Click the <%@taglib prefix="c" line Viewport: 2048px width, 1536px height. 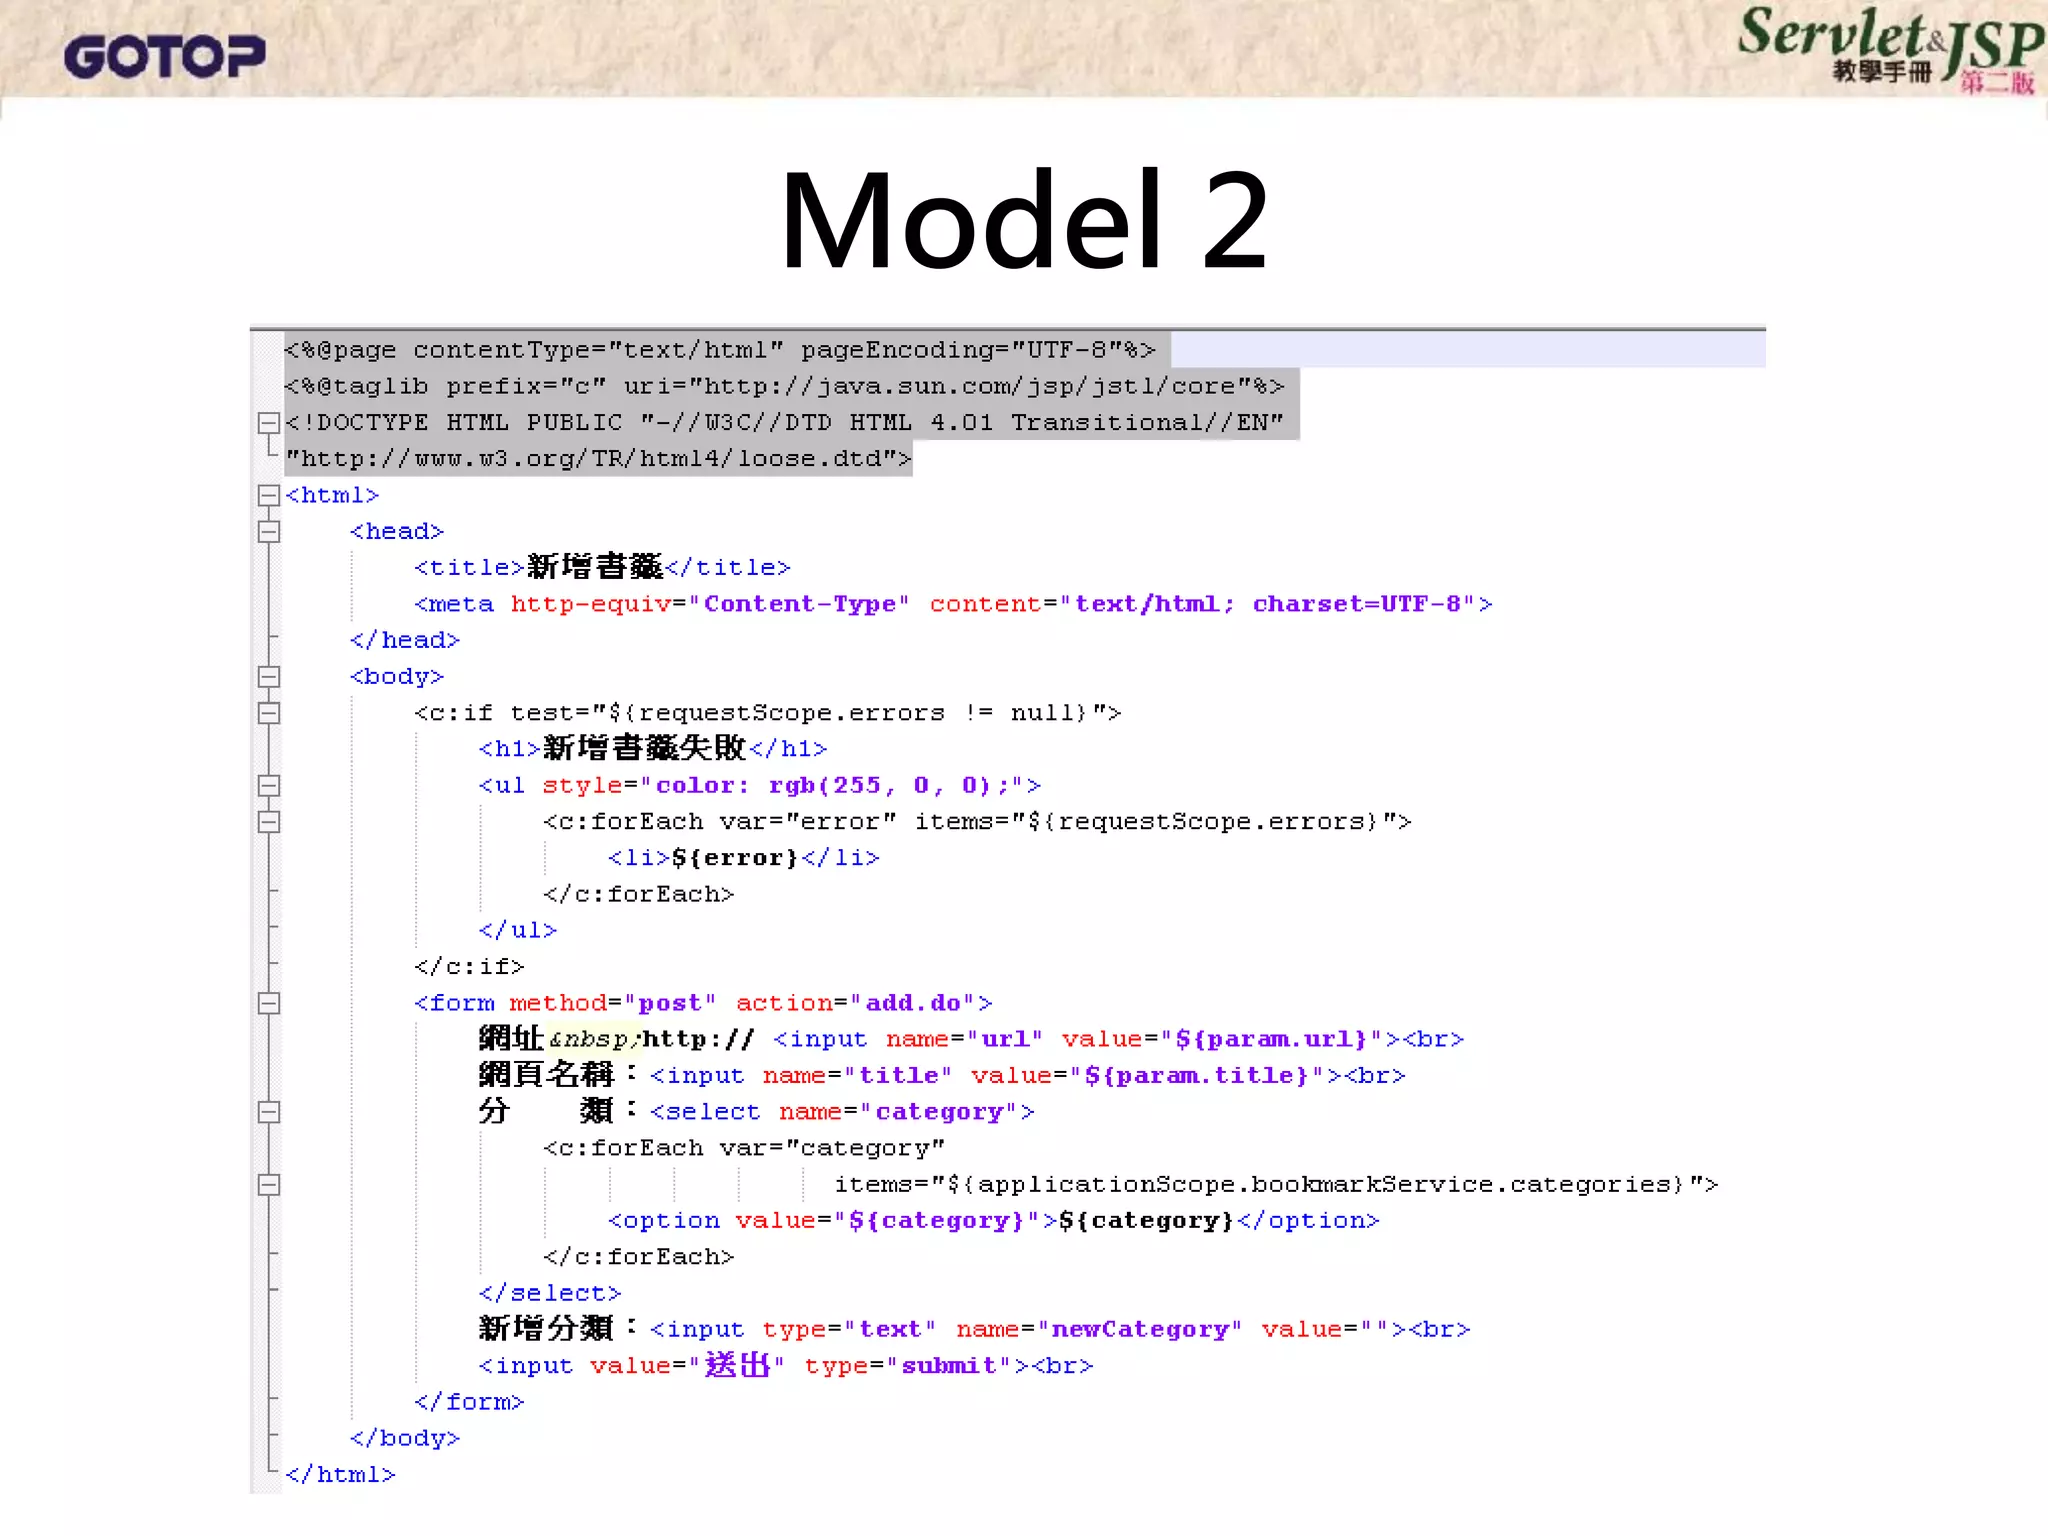[x=785, y=386]
